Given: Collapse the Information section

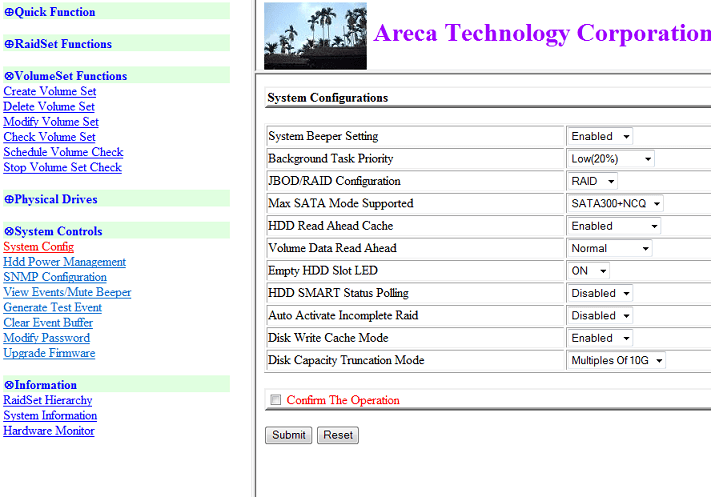Looking at the screenshot, I should pos(40,385).
